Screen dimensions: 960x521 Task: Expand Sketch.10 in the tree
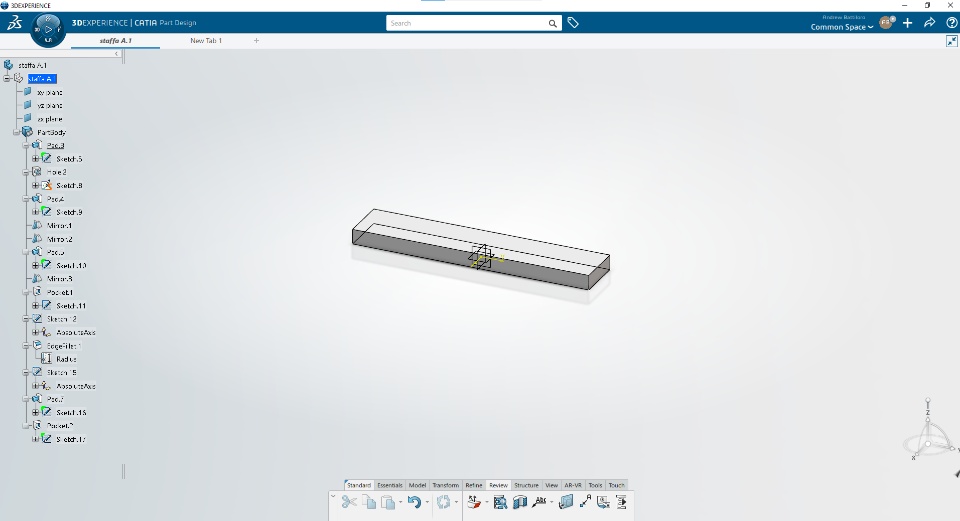click(x=36, y=266)
